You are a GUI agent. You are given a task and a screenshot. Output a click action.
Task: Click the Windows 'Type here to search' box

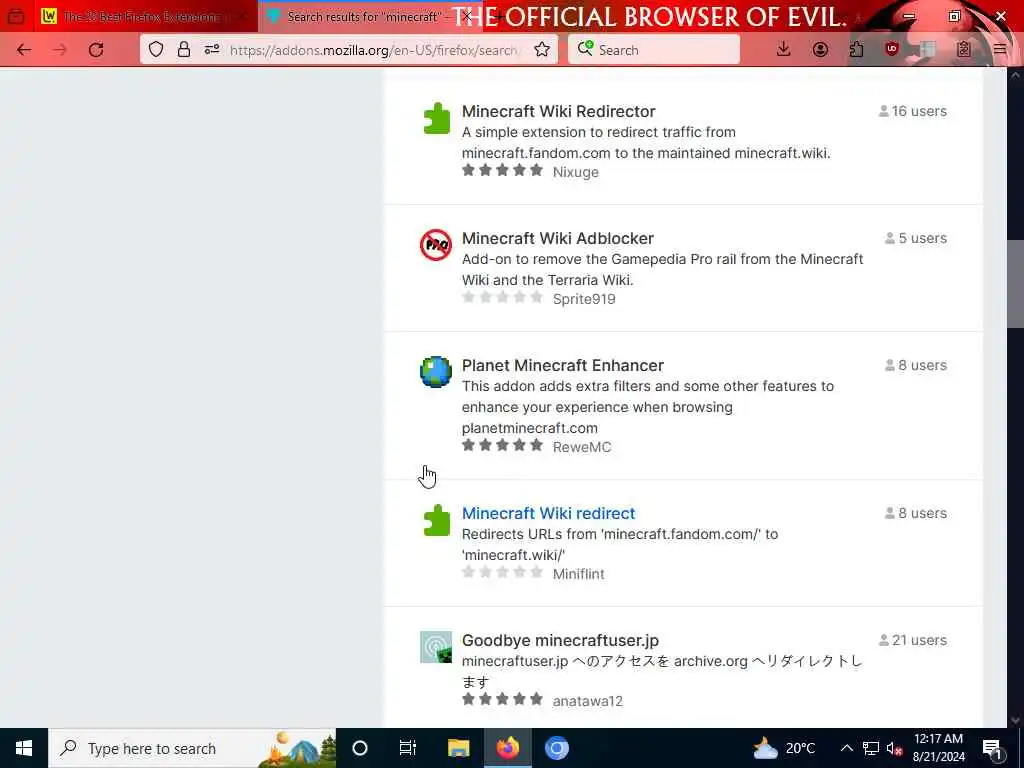tap(193, 748)
